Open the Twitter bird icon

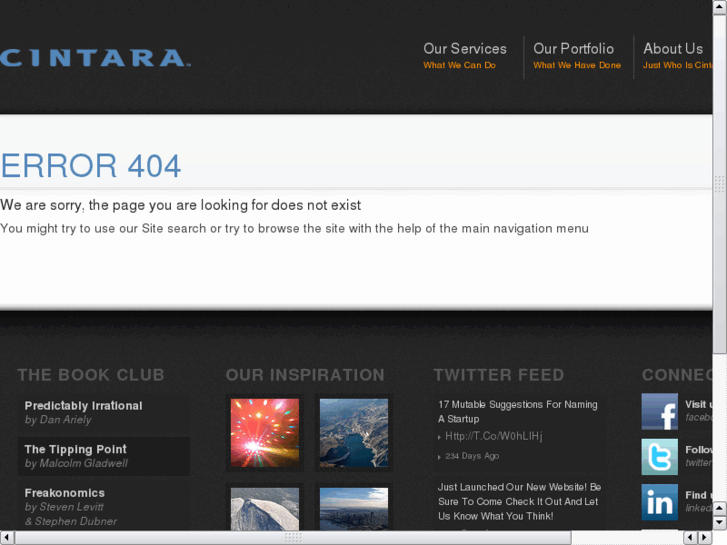click(659, 457)
